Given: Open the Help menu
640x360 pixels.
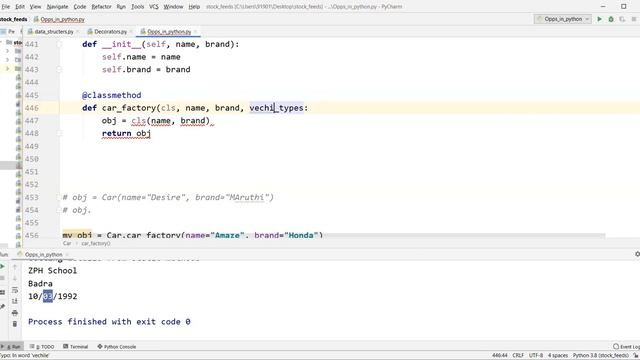Looking at the screenshot, I should [194, 7].
